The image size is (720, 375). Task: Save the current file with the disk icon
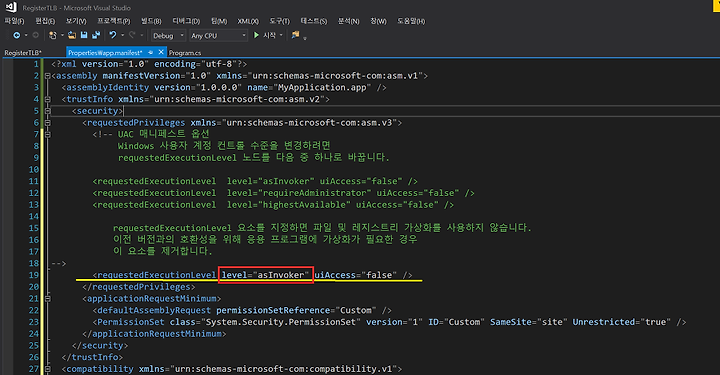pos(84,35)
